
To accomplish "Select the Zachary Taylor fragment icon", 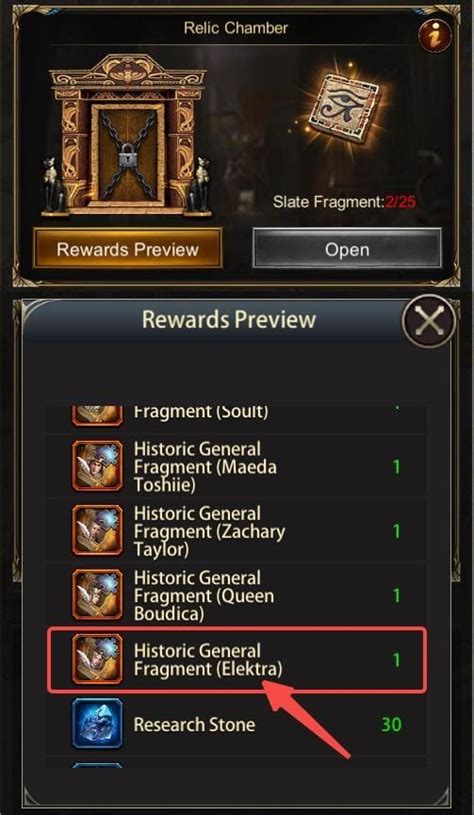I will tap(98, 530).
